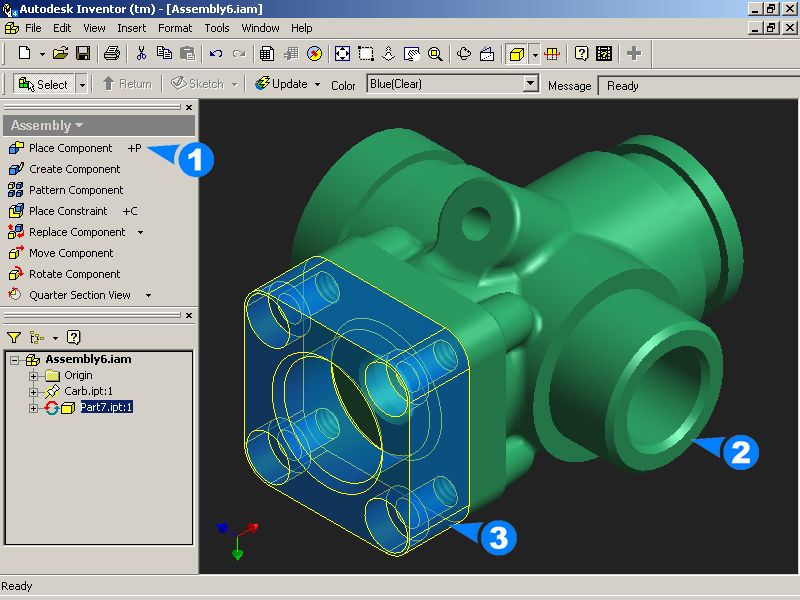This screenshot has width=800, height=600.
Task: Expand the Origin folder node
Action: (33, 377)
